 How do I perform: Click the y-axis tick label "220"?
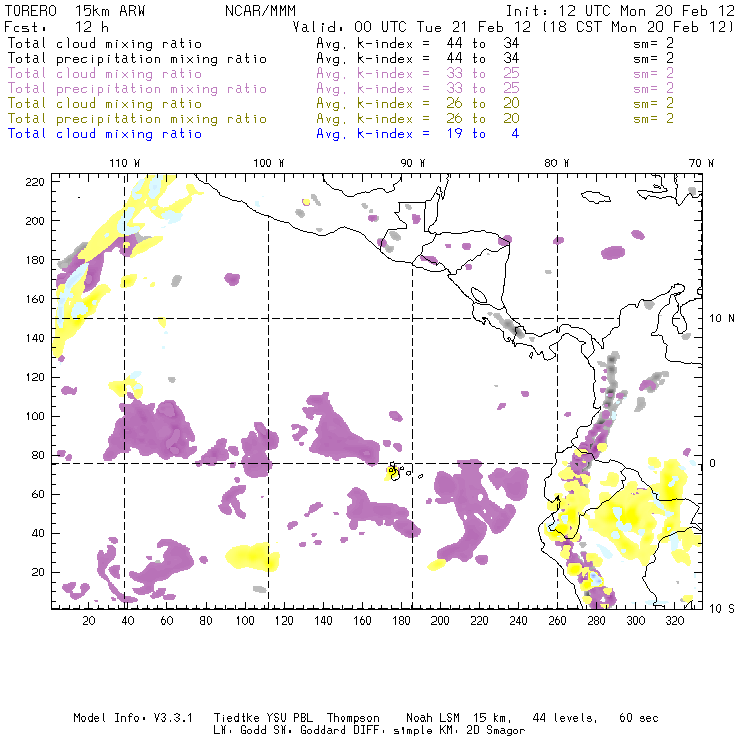pyautogui.click(x=35, y=182)
